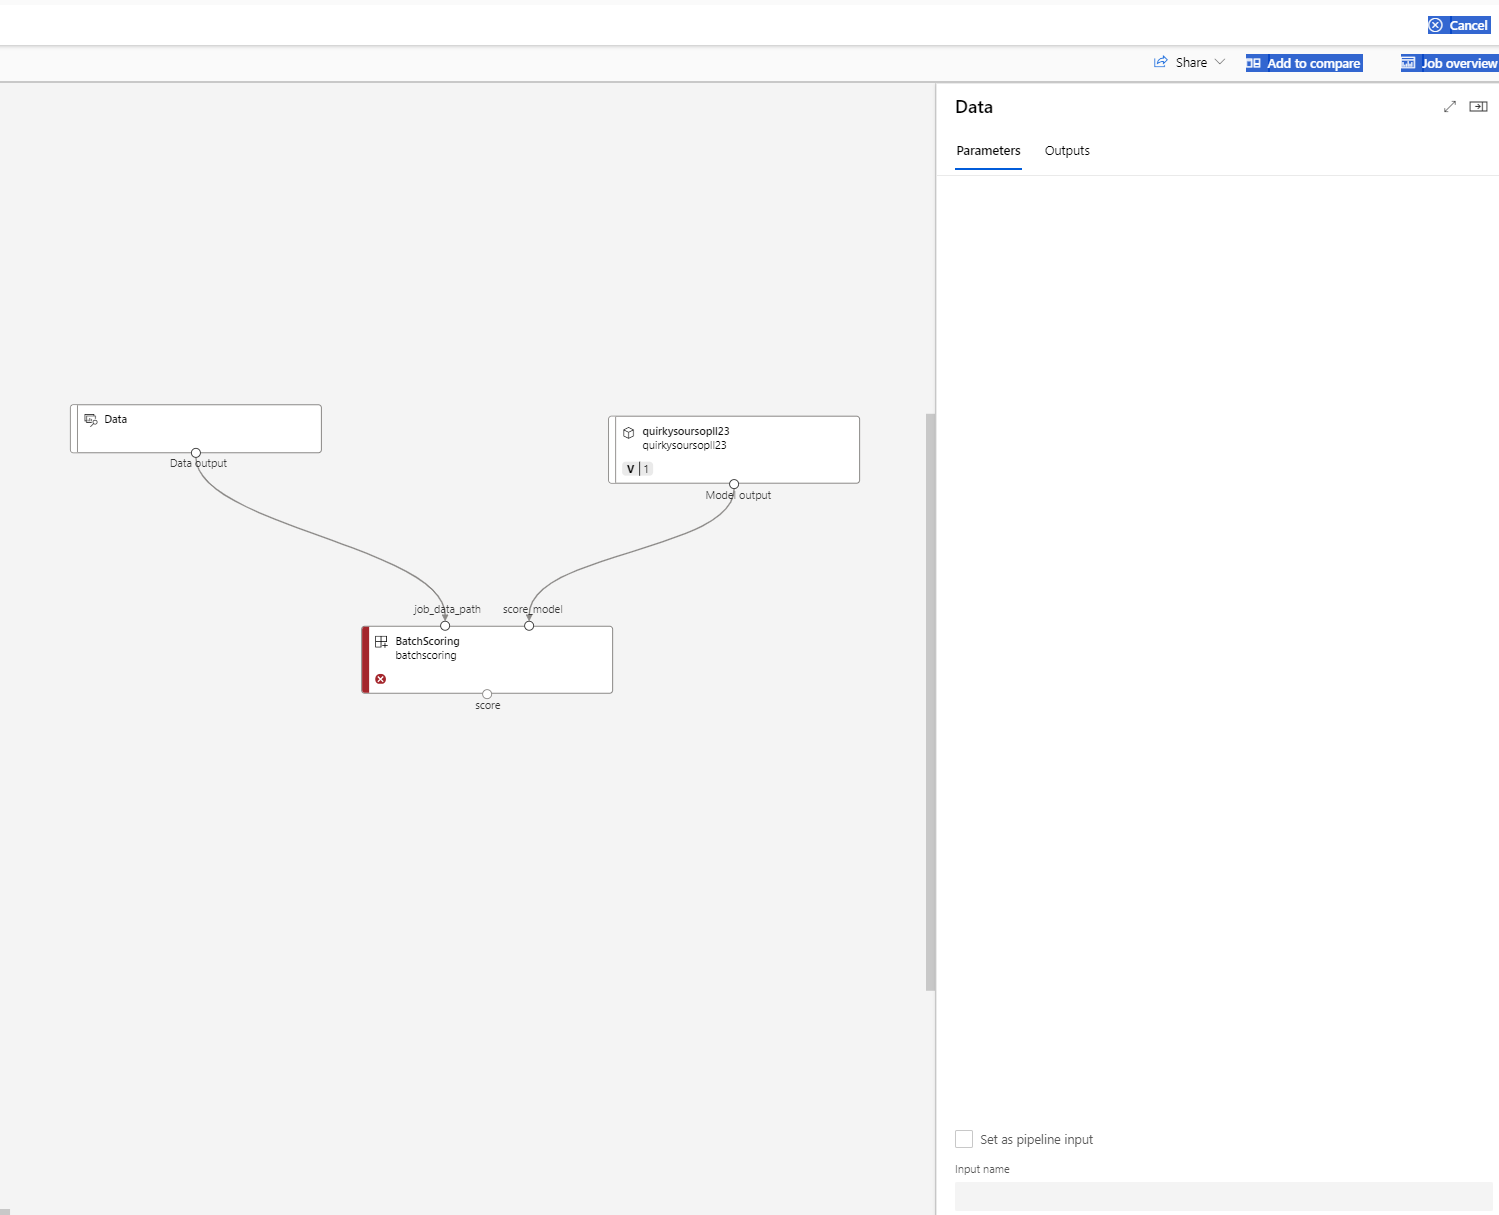Click the Input name text field
Viewport: 1499px width, 1215px height.
tap(1222, 1196)
